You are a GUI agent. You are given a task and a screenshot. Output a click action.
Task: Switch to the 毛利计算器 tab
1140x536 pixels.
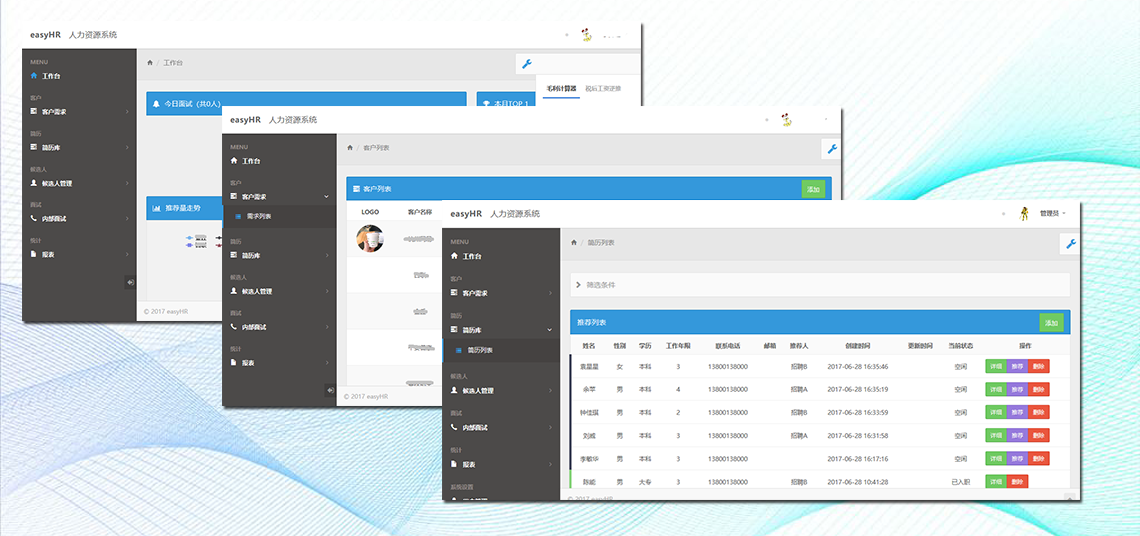click(x=561, y=89)
